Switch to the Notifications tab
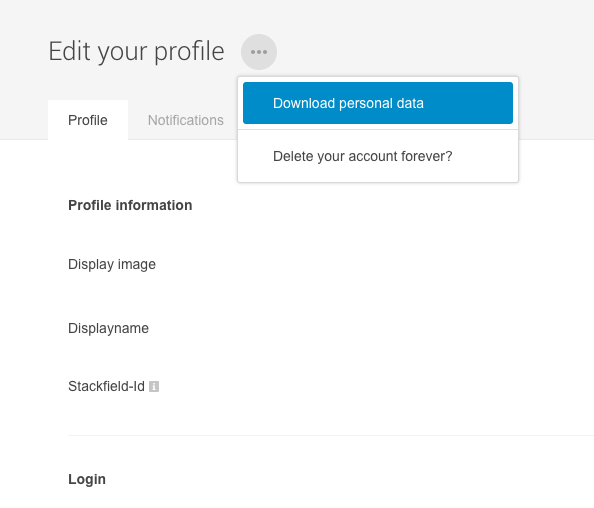This screenshot has height=508, width=594. [186, 120]
